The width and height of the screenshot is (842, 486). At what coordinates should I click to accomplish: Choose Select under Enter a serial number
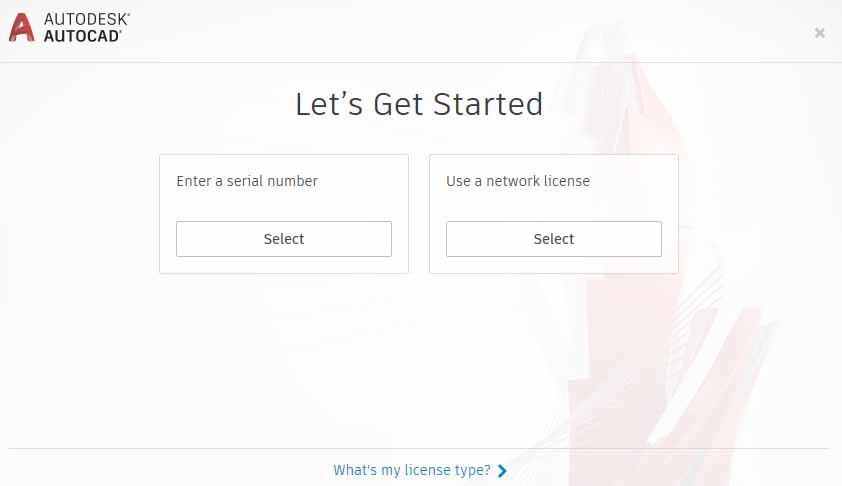tap(284, 239)
